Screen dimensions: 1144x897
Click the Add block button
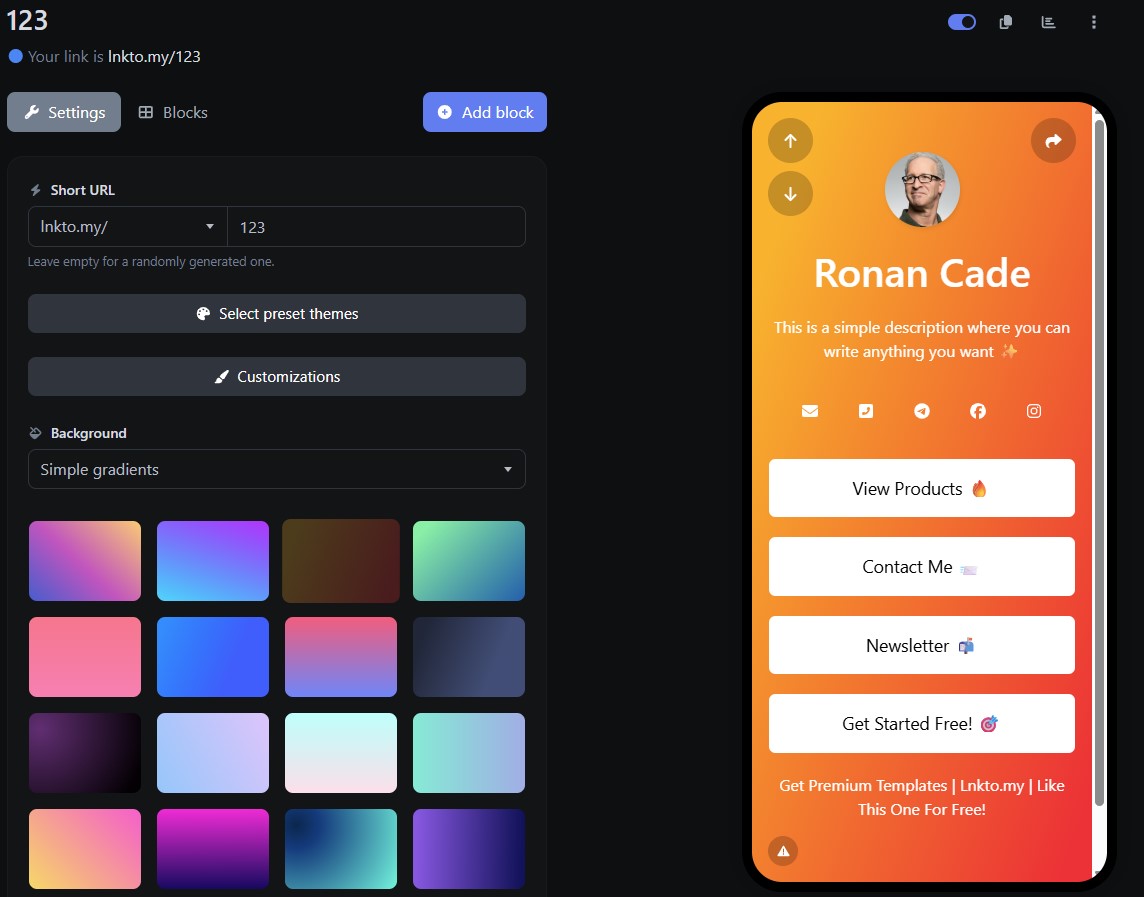pos(484,112)
